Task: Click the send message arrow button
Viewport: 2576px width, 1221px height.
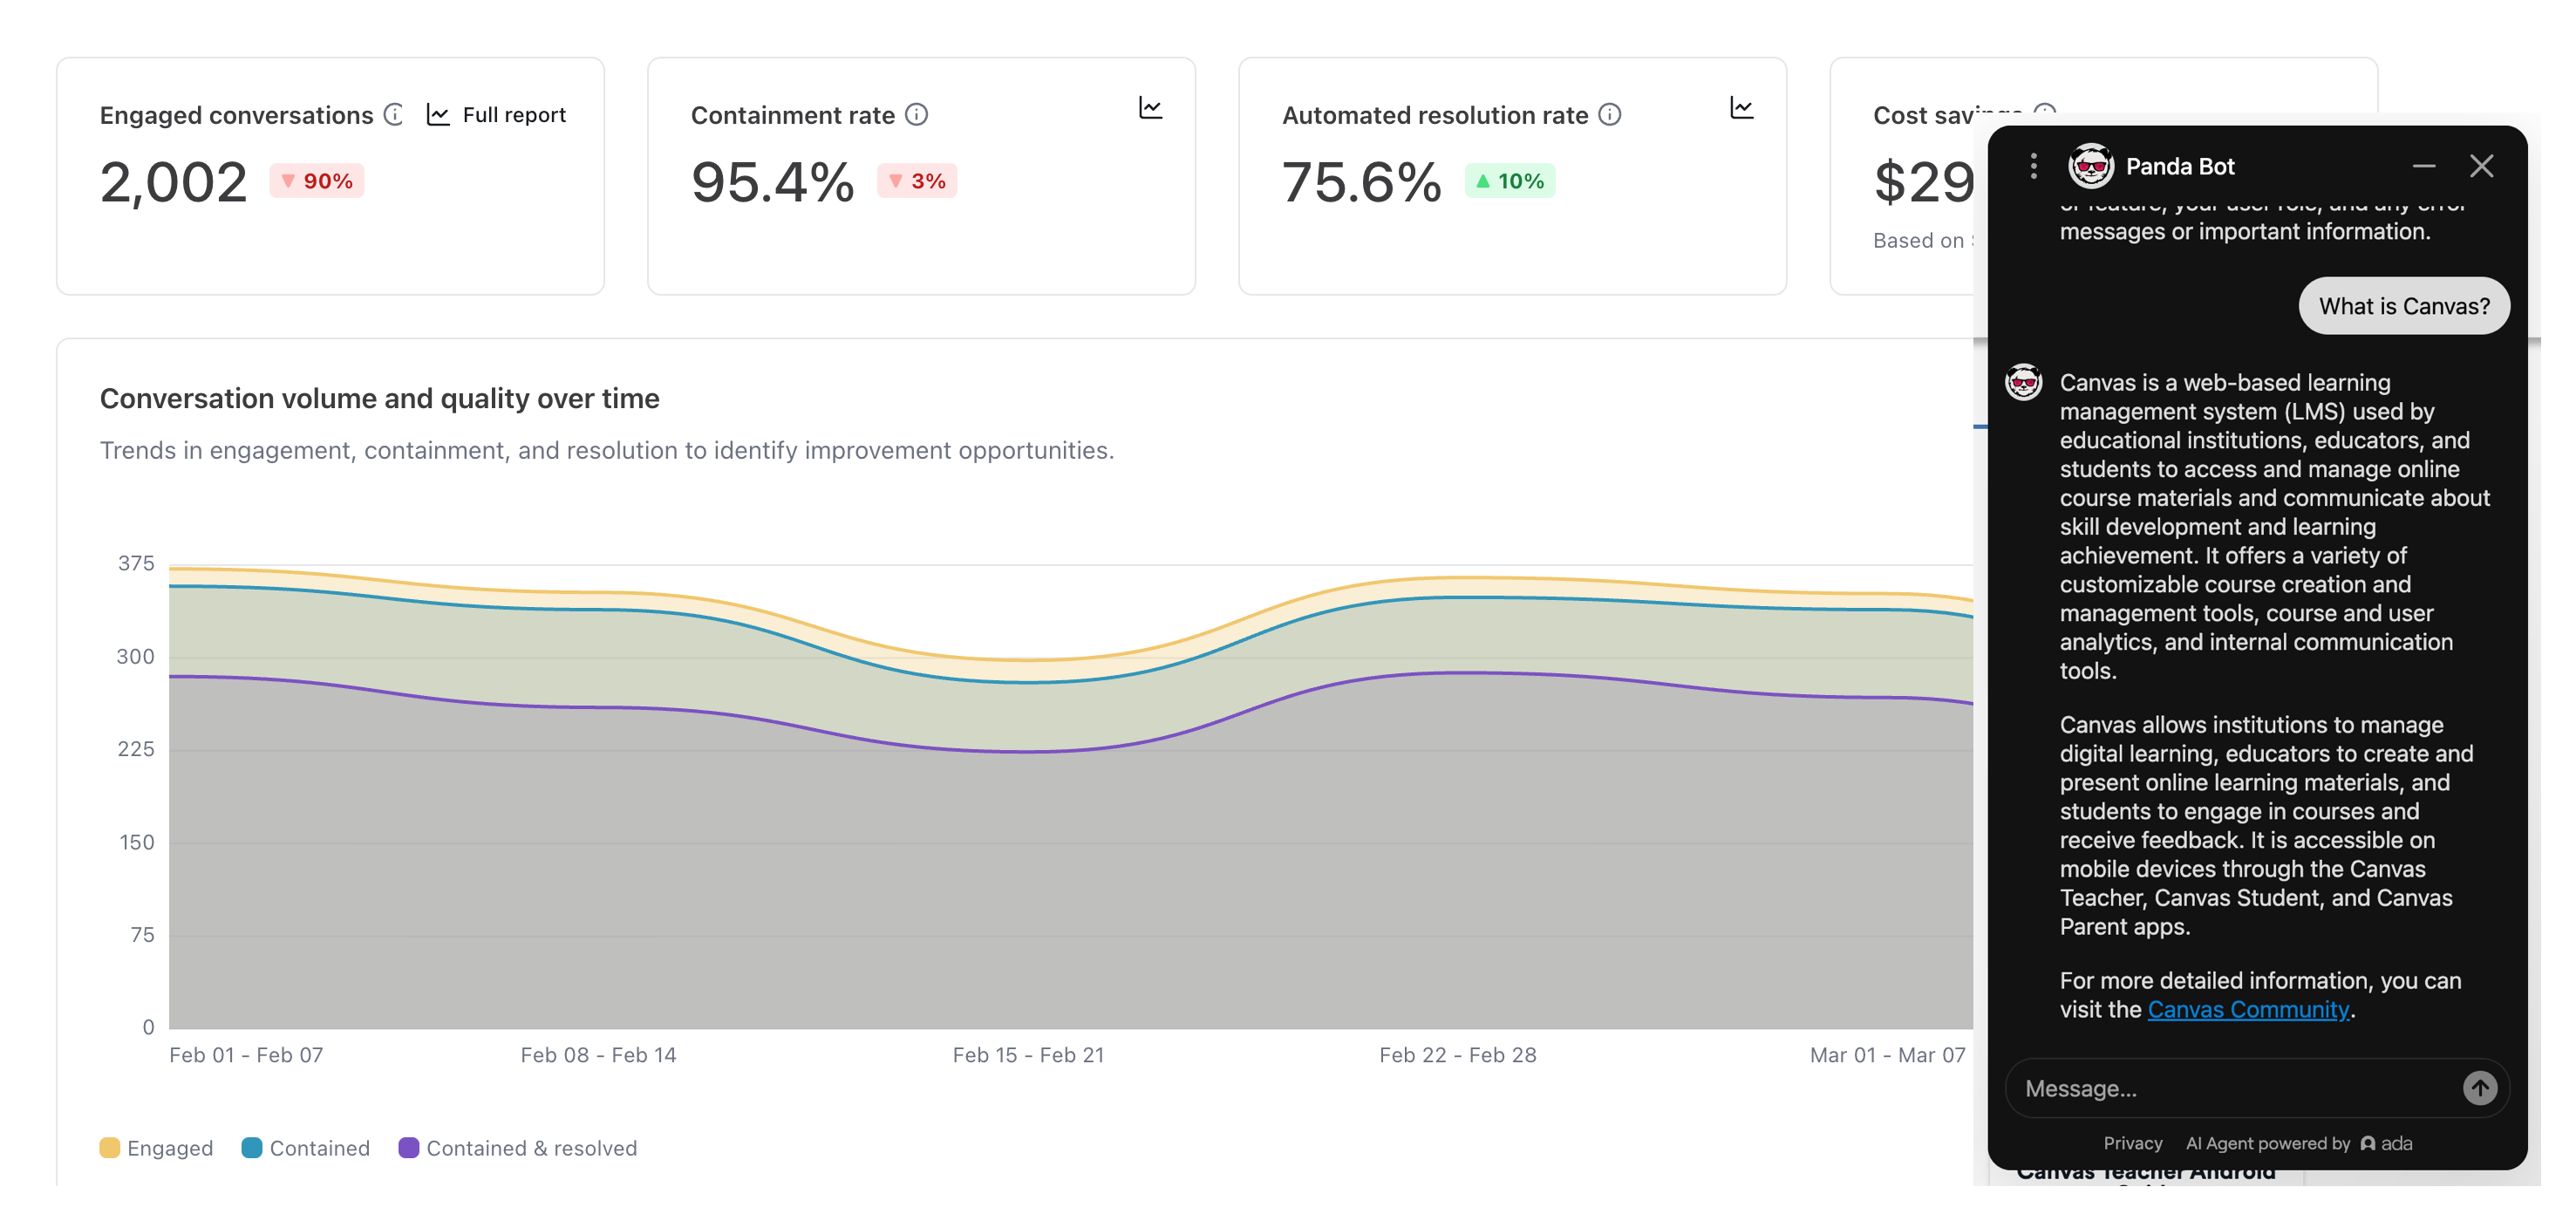Action: 2479,1088
